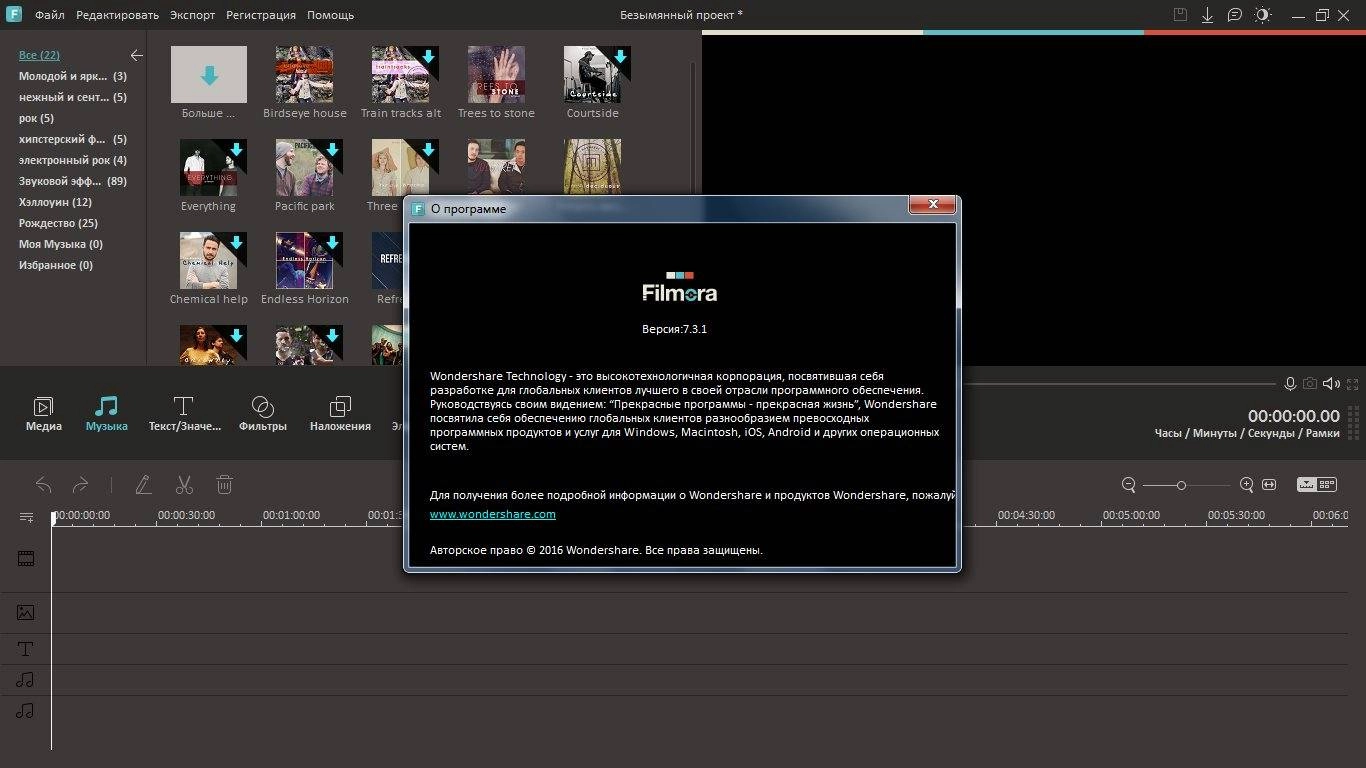Open the Музыка tab

(107, 414)
